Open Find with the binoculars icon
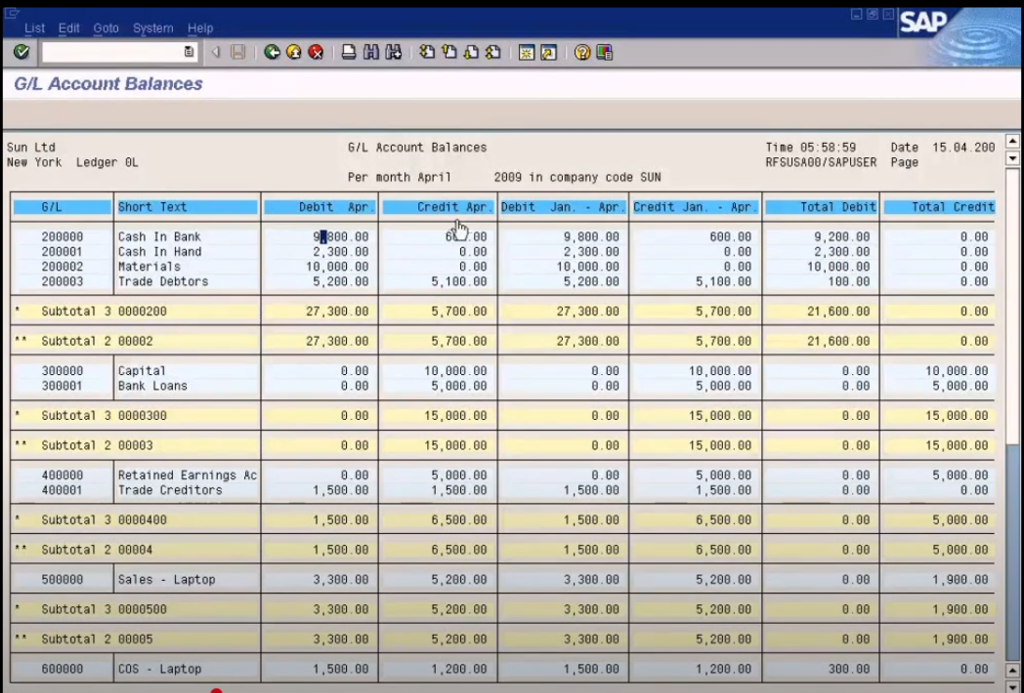Image resolution: width=1024 pixels, height=693 pixels. [371, 52]
